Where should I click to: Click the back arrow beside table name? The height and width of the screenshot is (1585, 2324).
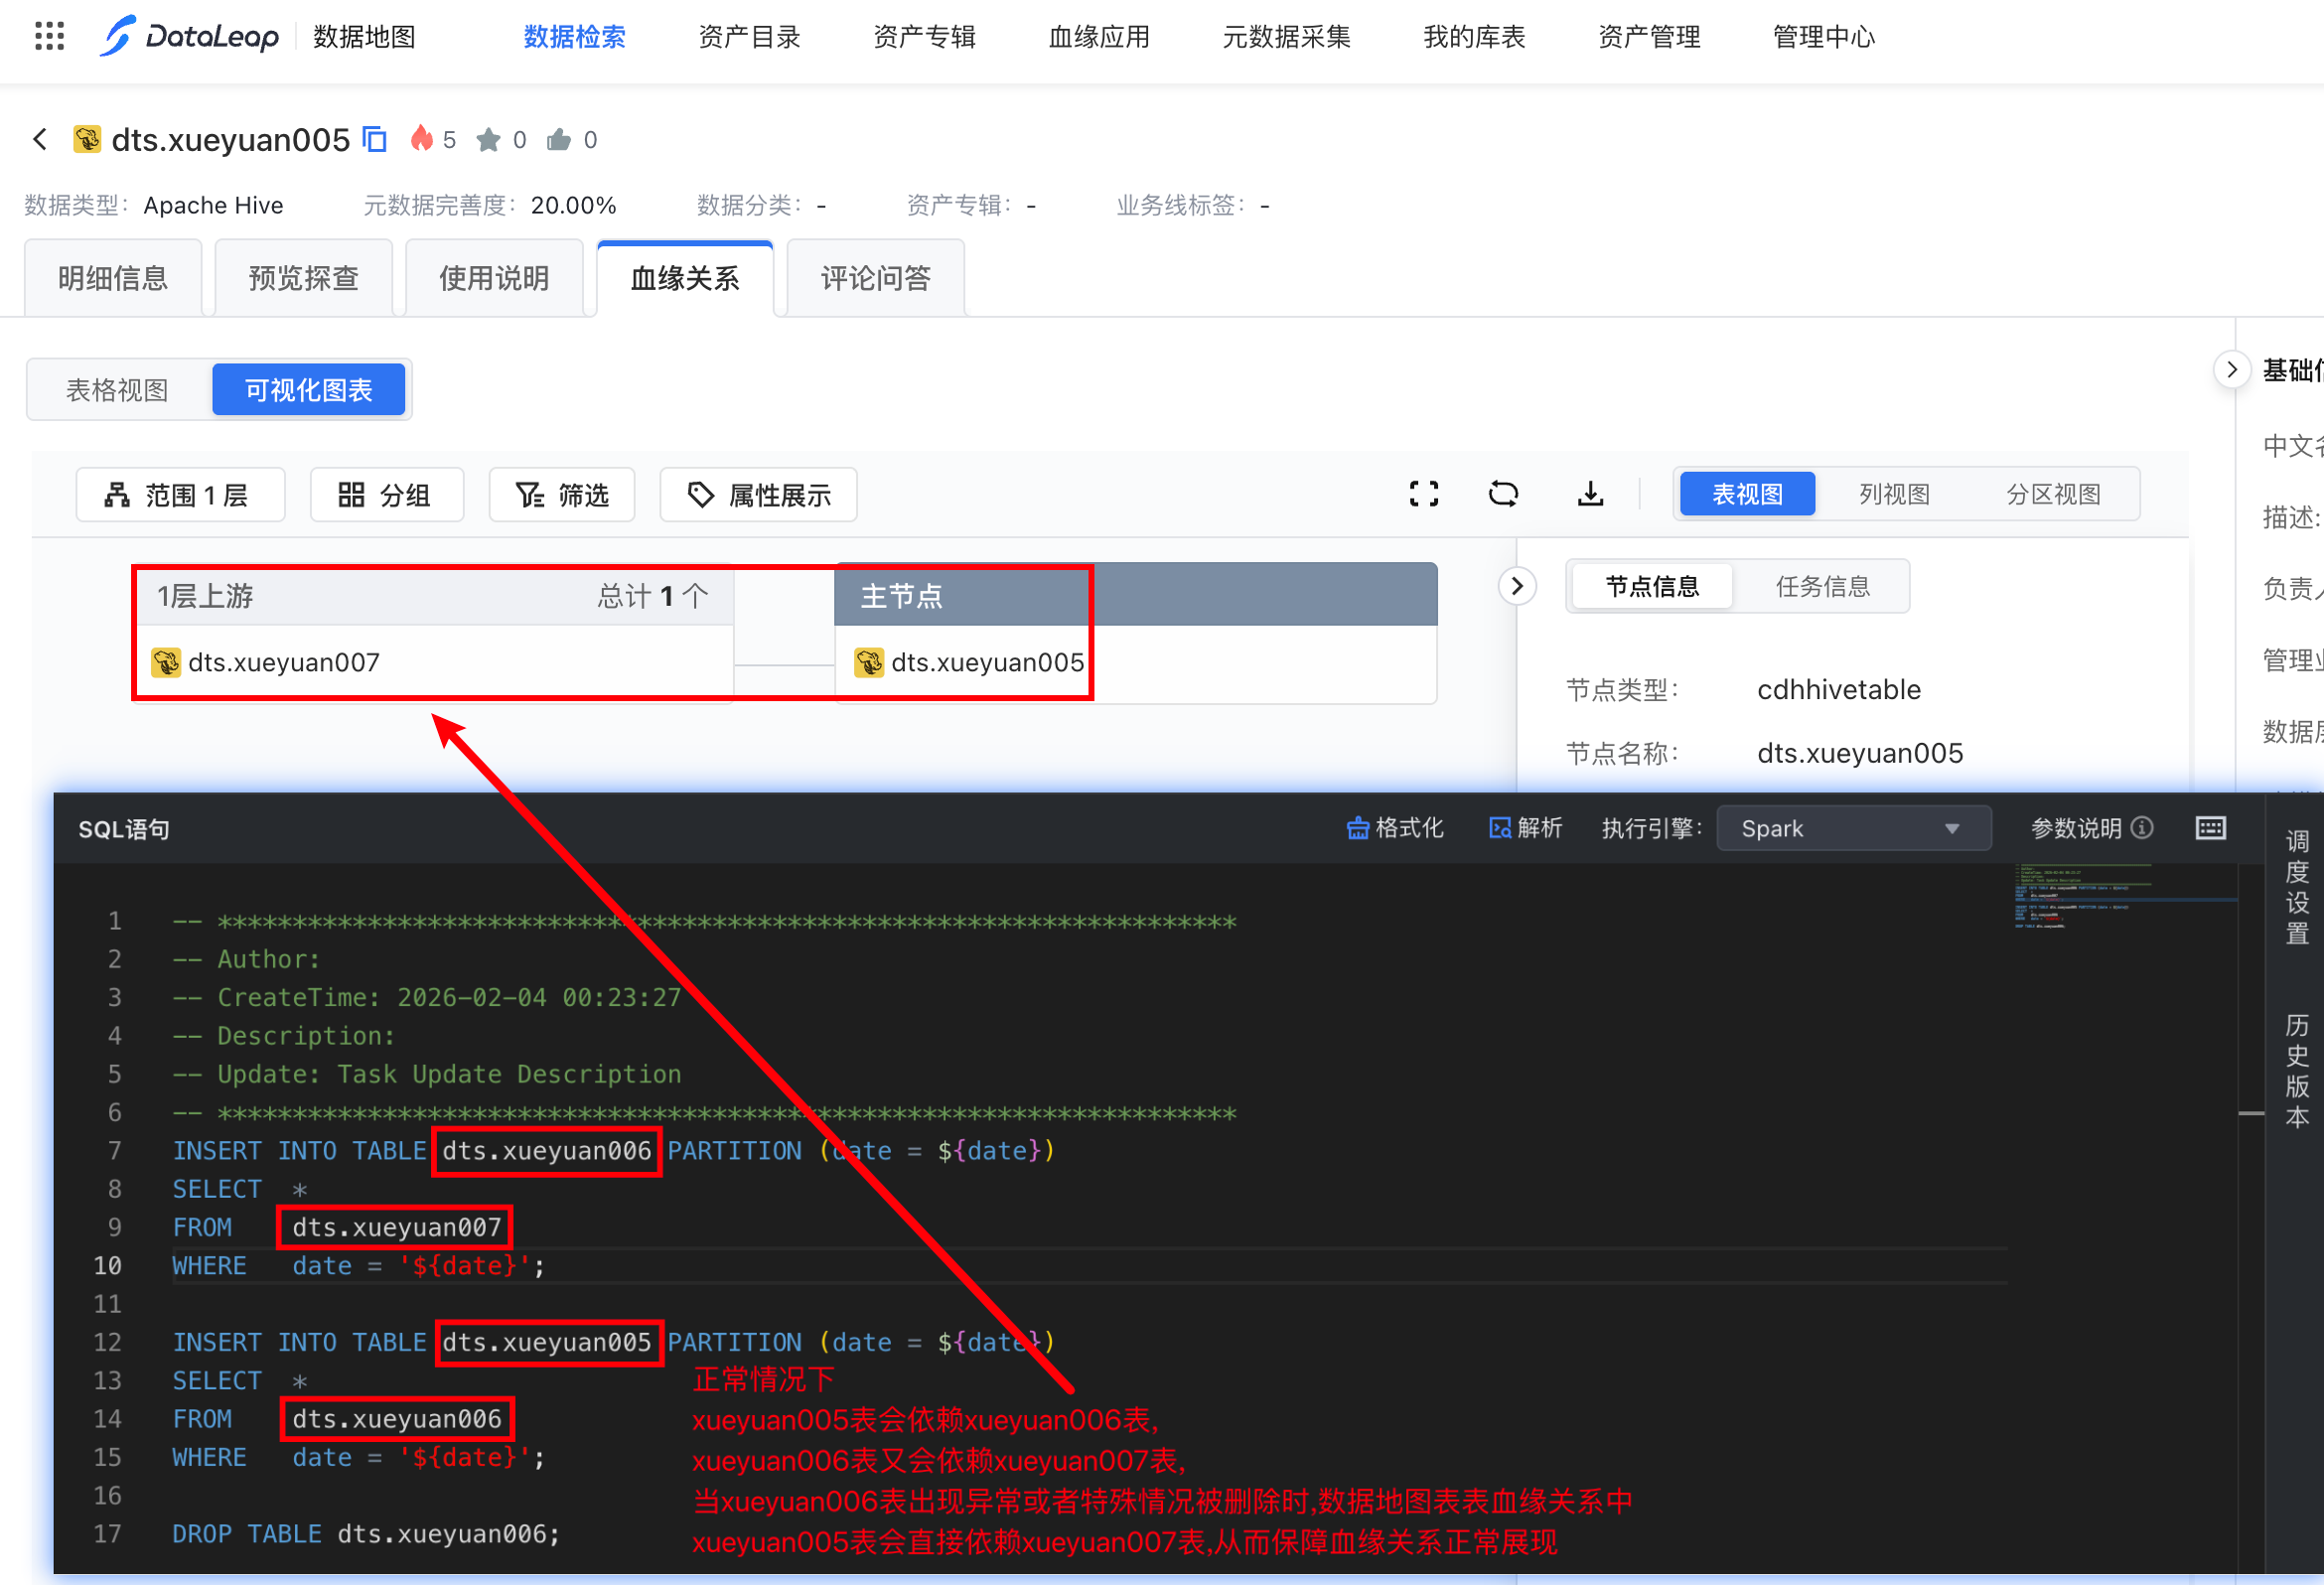pos(40,139)
